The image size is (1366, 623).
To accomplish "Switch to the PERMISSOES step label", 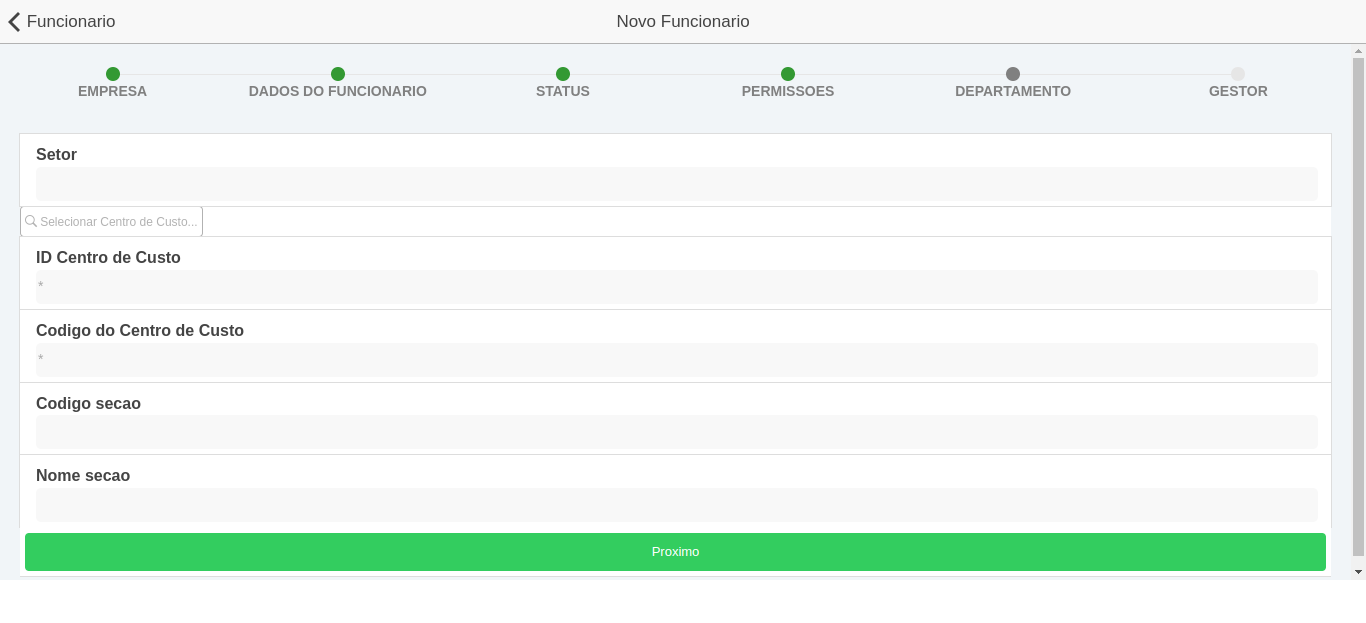I will click(x=788, y=91).
